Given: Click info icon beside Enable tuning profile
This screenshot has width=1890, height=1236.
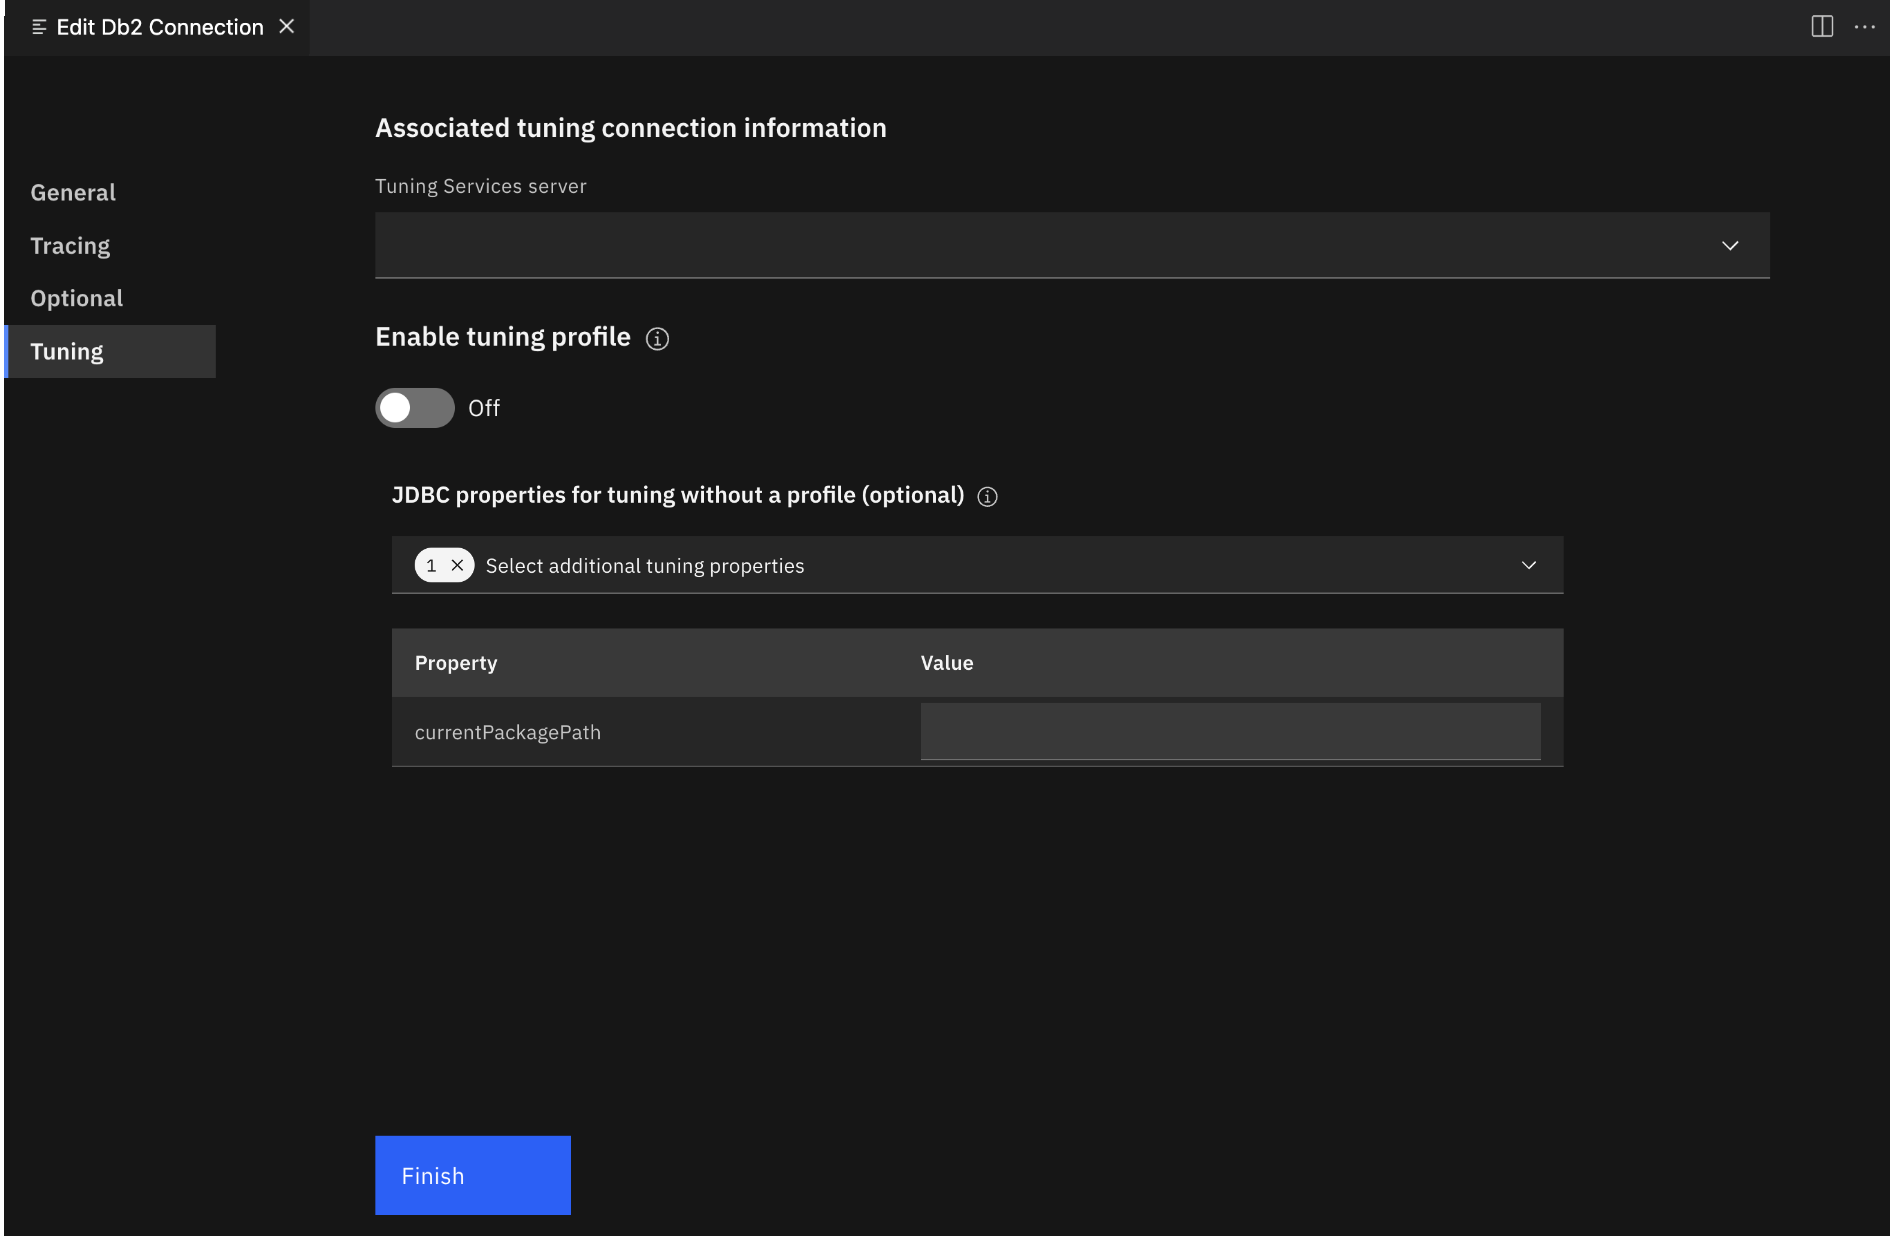Looking at the screenshot, I should click(x=657, y=339).
